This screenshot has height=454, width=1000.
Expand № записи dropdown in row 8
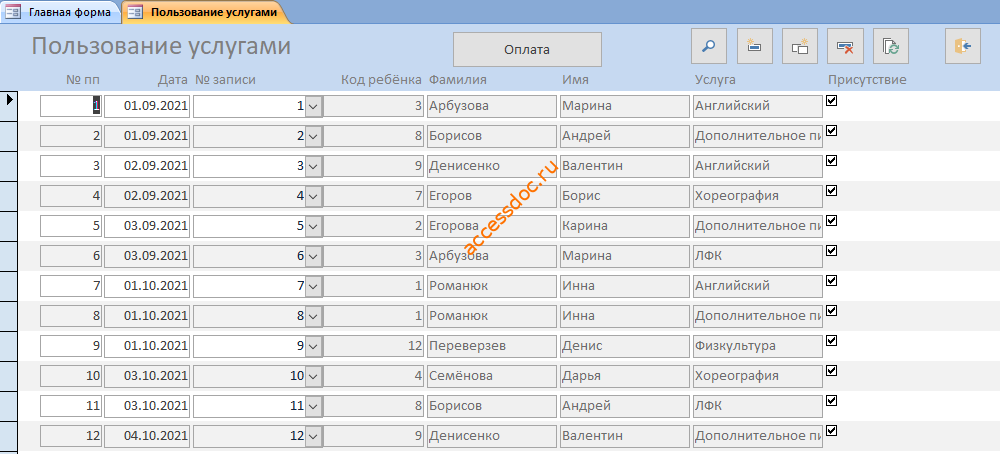(313, 316)
